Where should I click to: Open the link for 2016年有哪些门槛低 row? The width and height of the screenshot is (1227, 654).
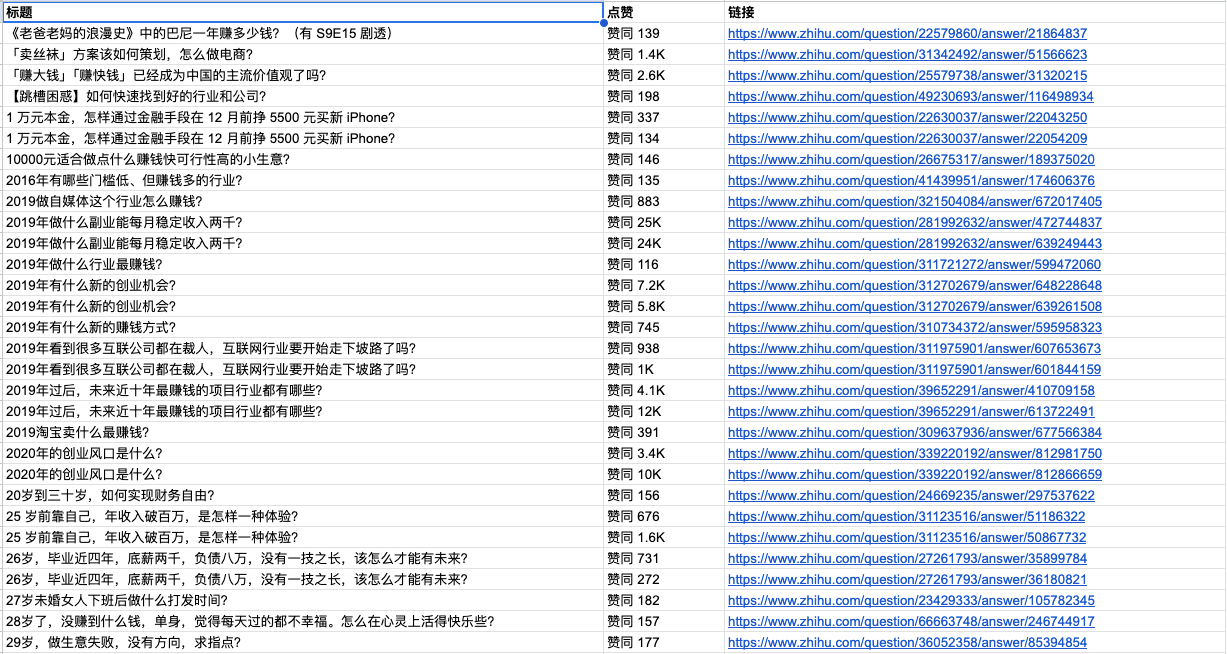pyautogui.click(x=911, y=180)
